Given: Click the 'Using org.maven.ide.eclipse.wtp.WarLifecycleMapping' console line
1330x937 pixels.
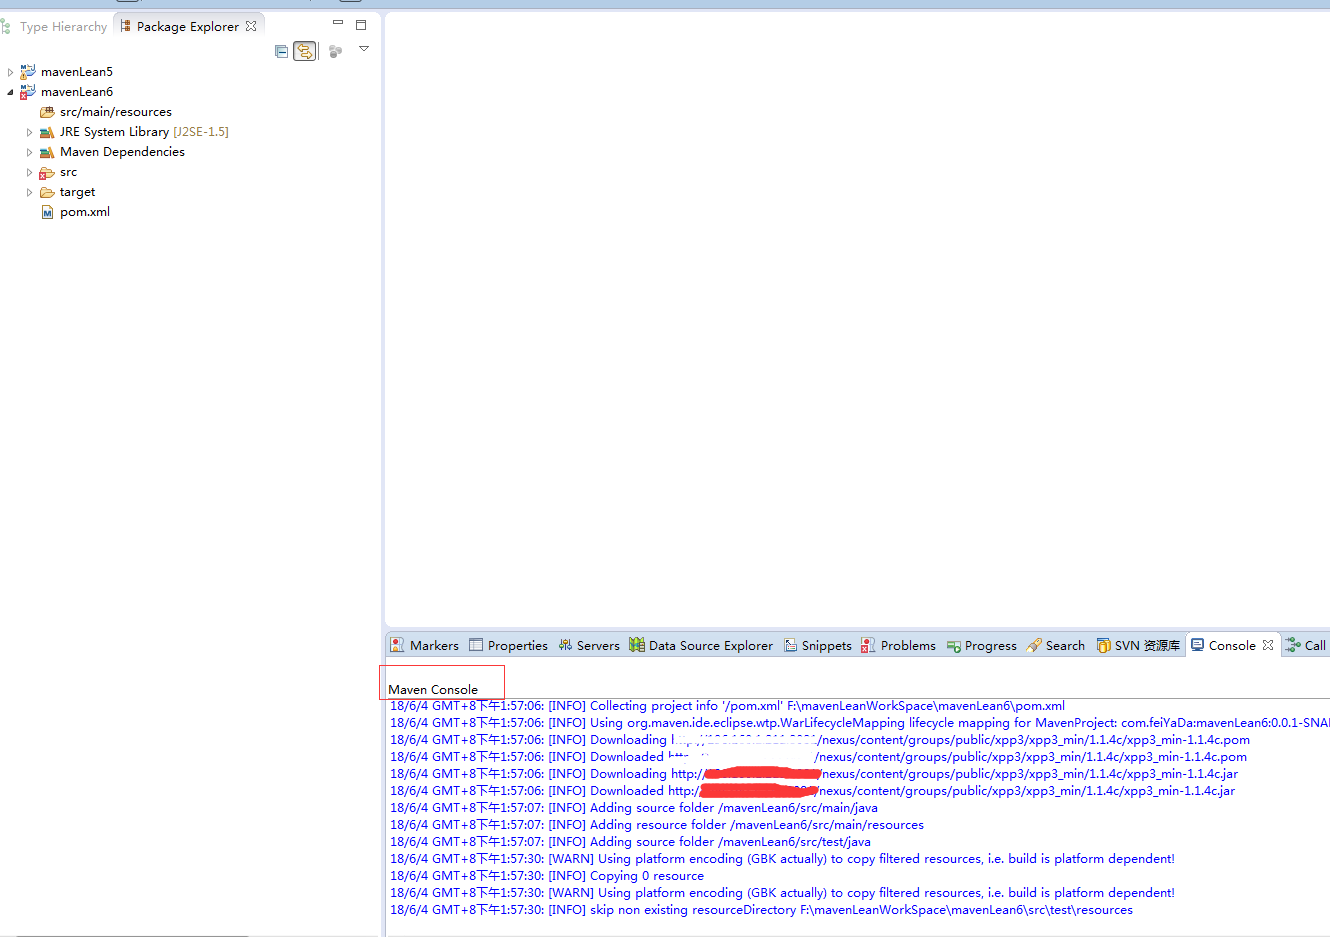Looking at the screenshot, I should (860, 723).
